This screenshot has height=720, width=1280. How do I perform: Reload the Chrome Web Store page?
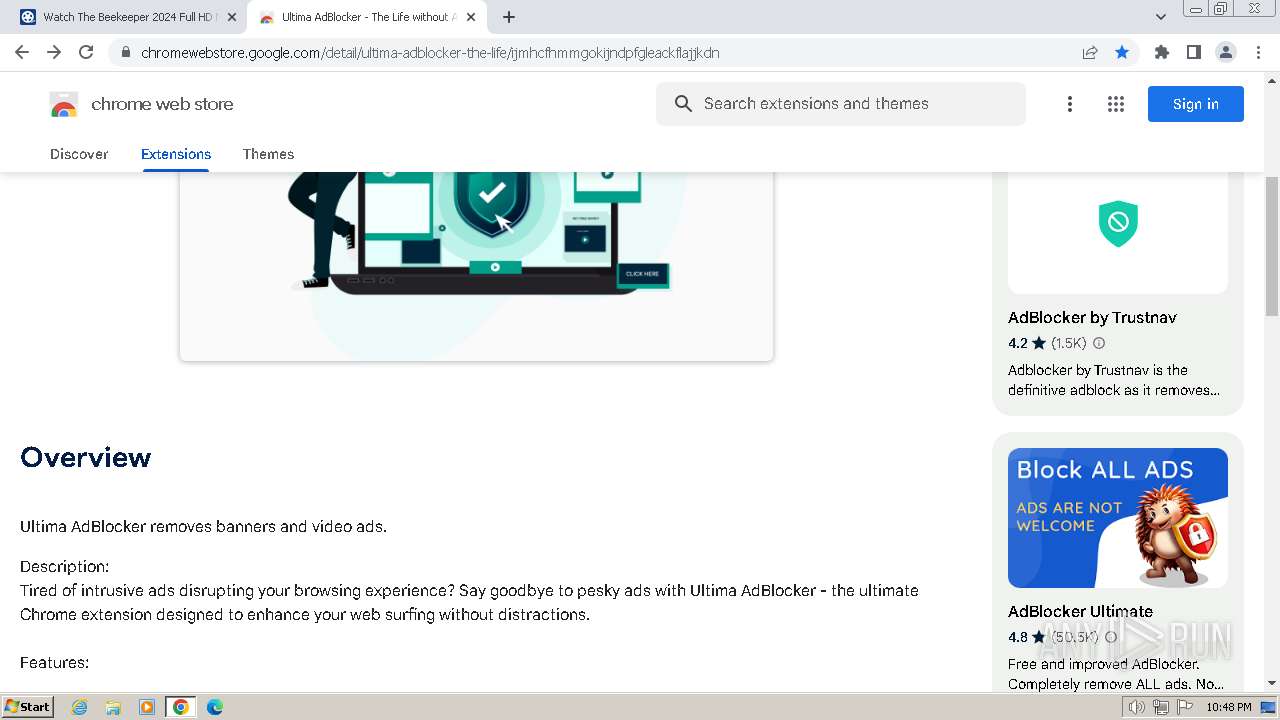[86, 52]
